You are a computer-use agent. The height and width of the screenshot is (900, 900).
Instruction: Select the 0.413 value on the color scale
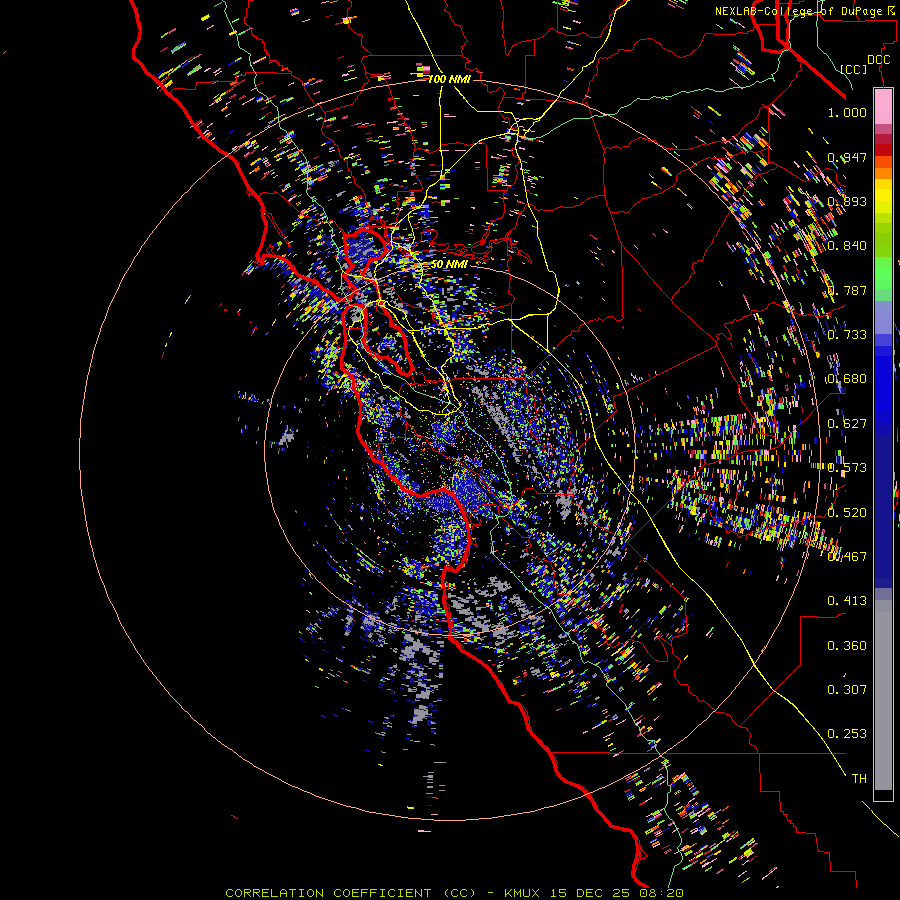pyautogui.click(x=847, y=601)
